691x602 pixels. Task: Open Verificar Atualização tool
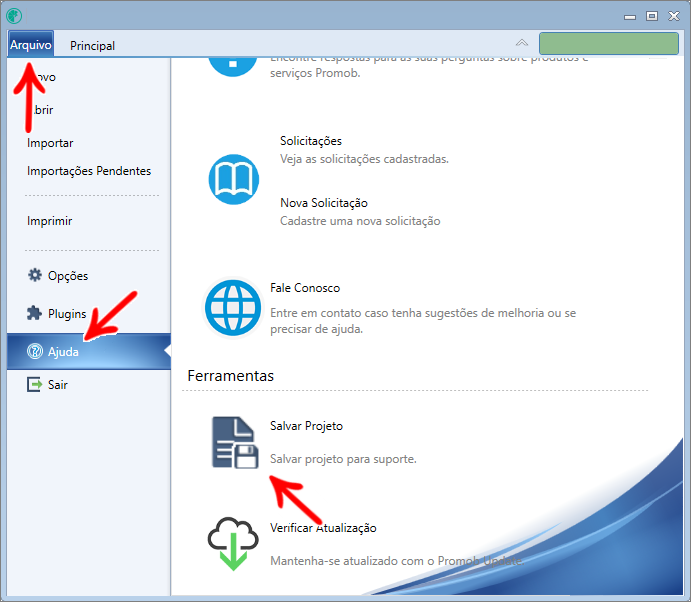(x=323, y=528)
